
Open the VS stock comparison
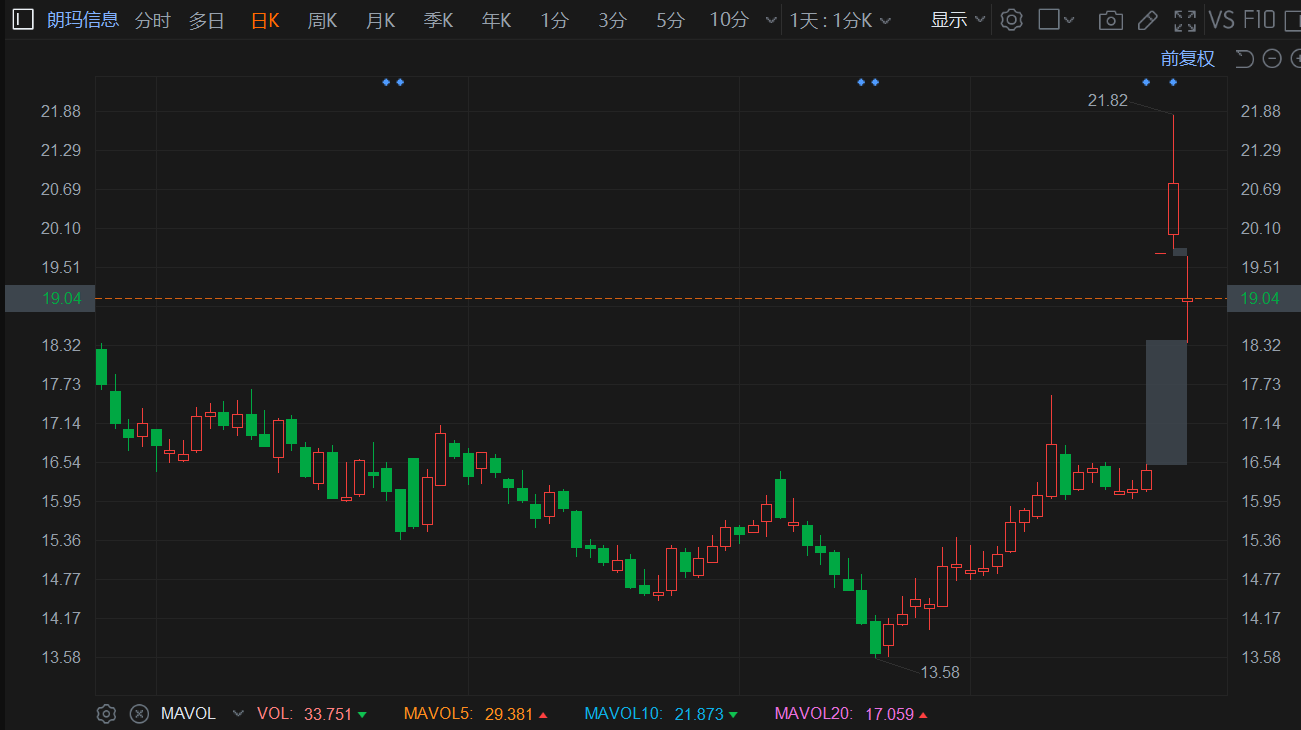1222,19
